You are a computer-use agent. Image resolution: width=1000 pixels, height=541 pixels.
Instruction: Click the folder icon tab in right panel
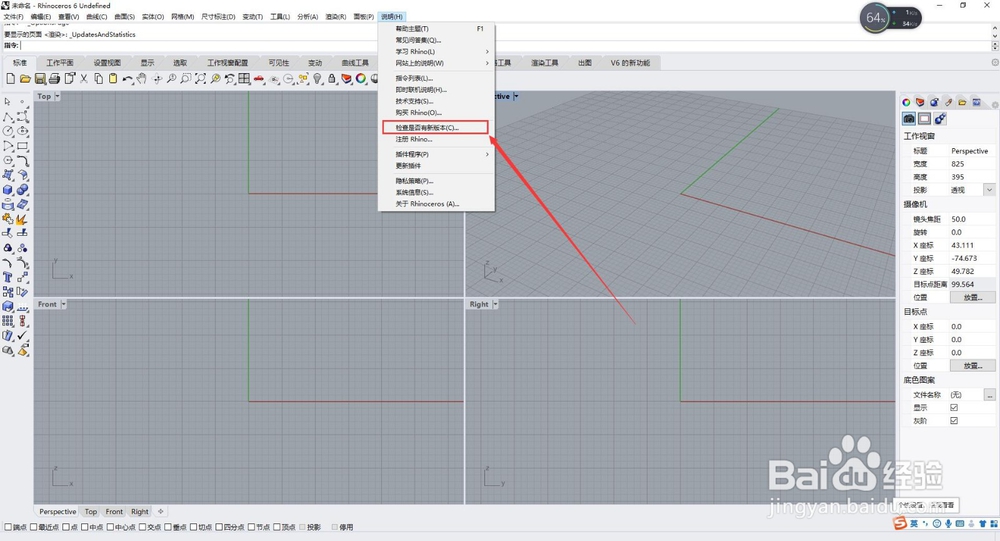[x=962, y=102]
